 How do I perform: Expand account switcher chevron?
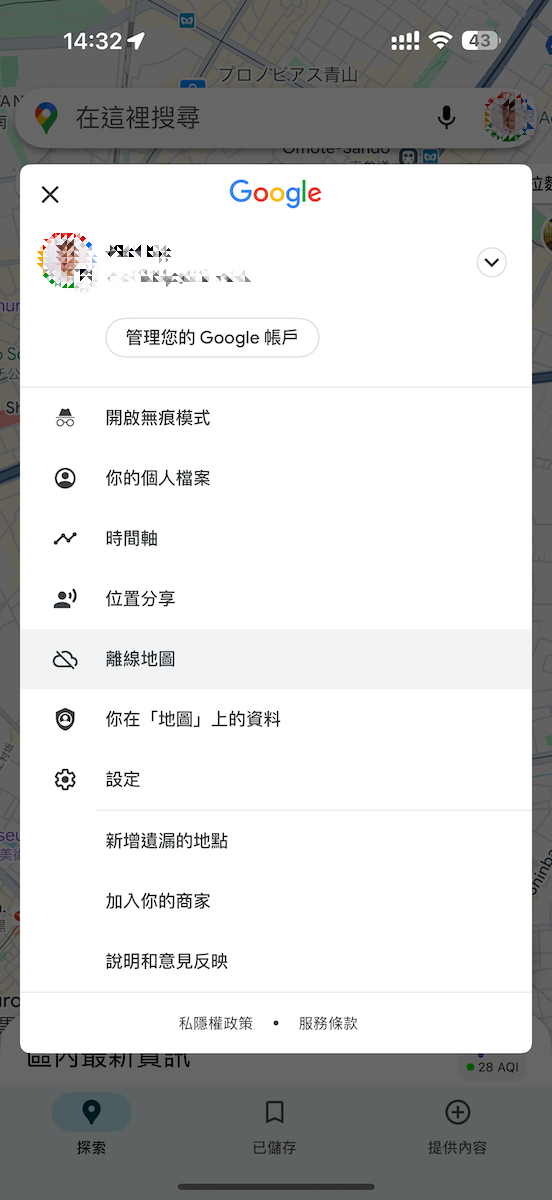(x=491, y=263)
